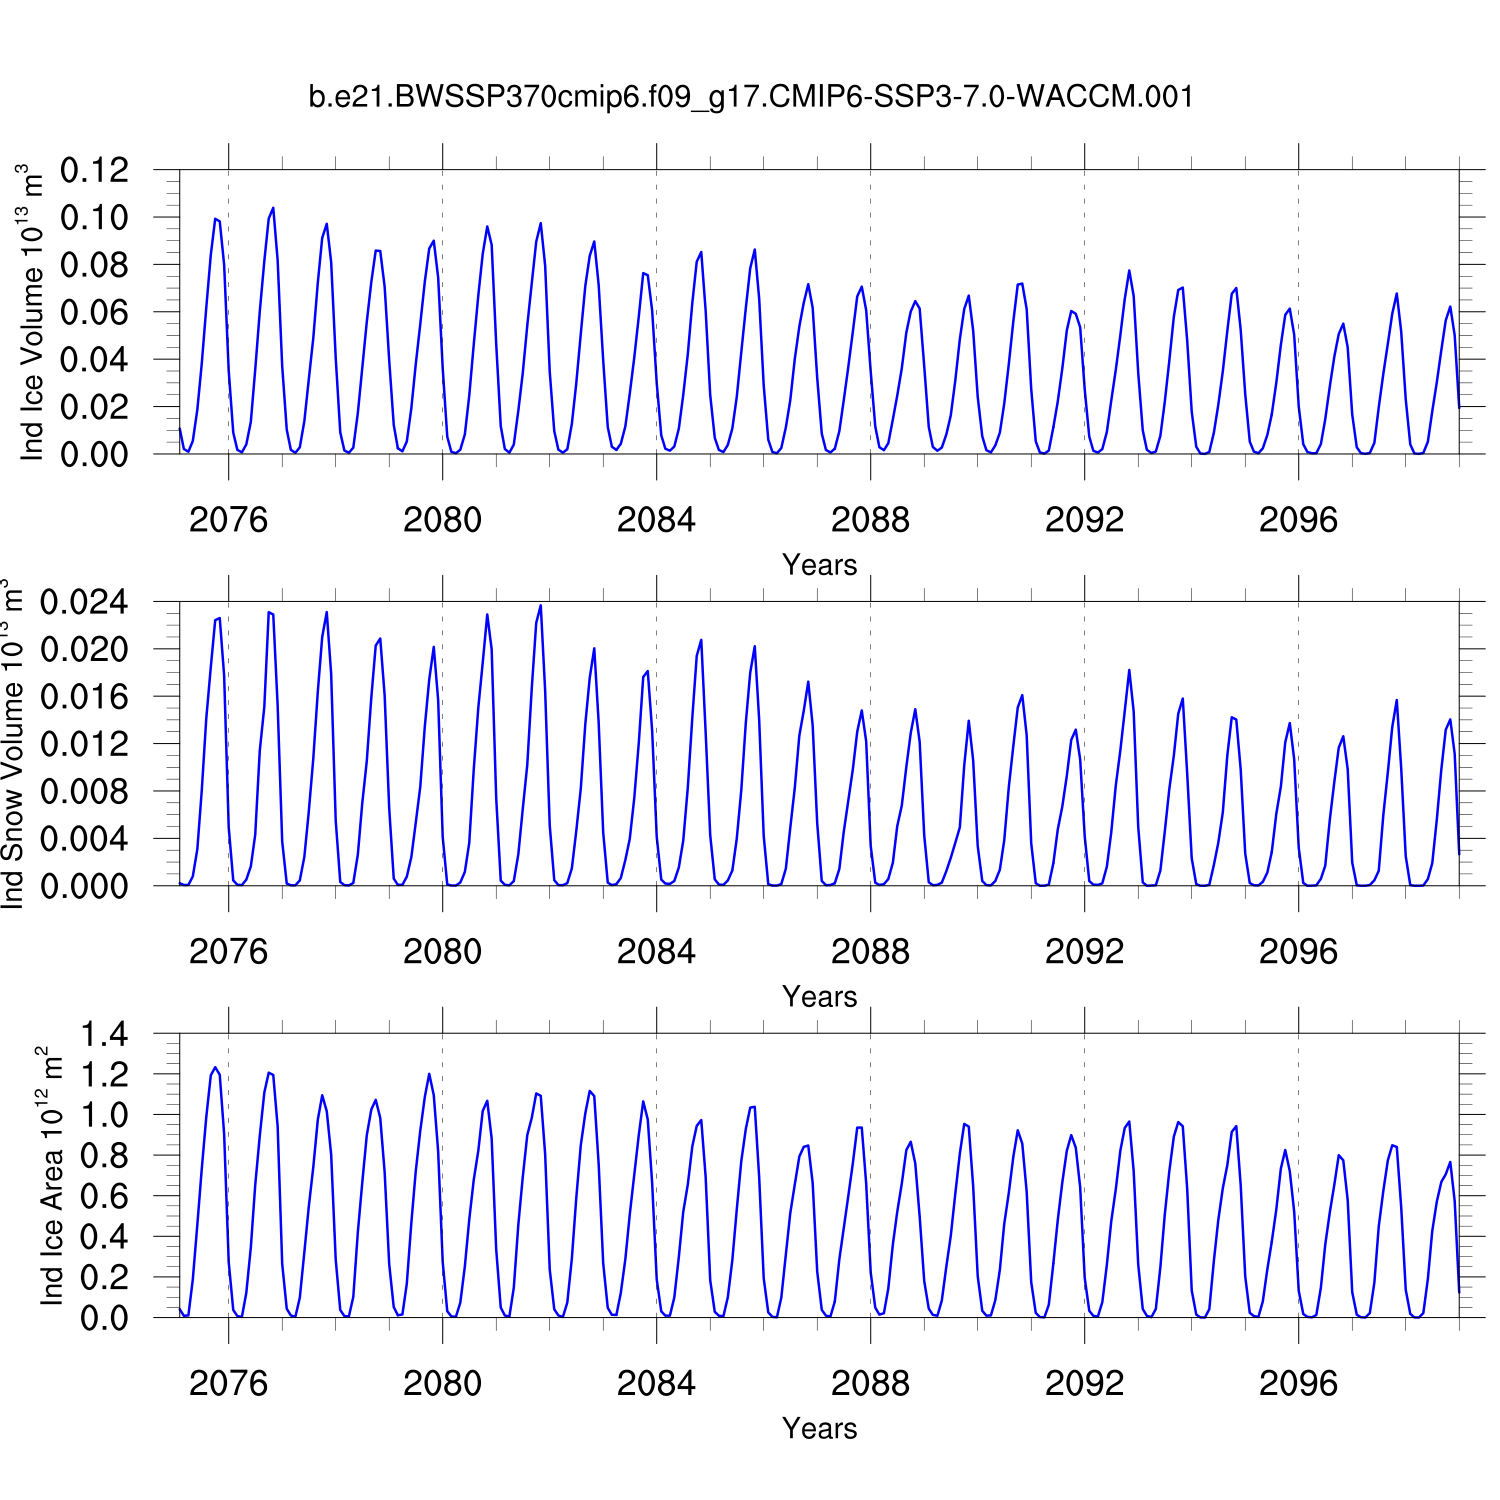Viewport: 1500px width, 1500px height.
Task: Click 2088 tick label below ice area plot
Action: (870, 1384)
